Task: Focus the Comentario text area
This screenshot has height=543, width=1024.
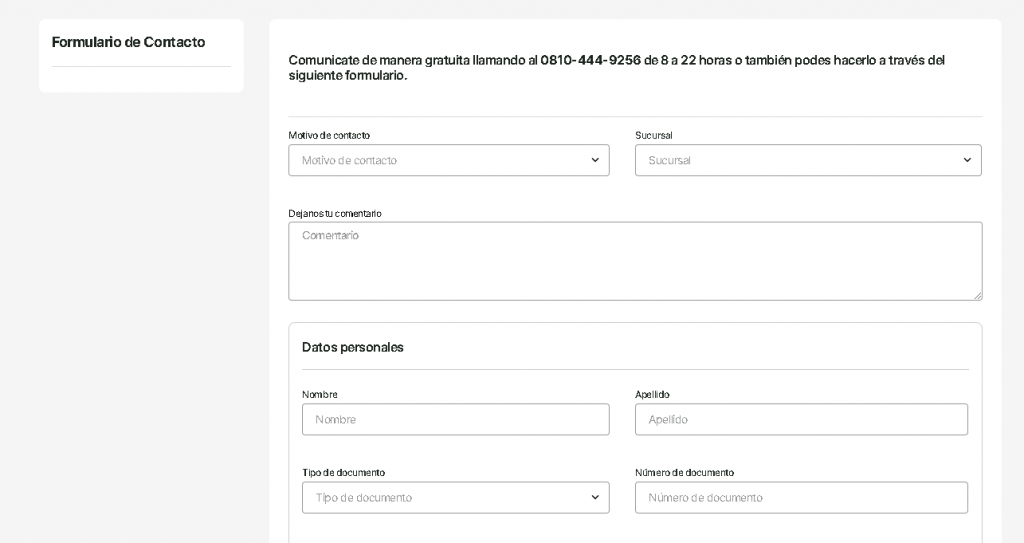Action: click(x=635, y=261)
